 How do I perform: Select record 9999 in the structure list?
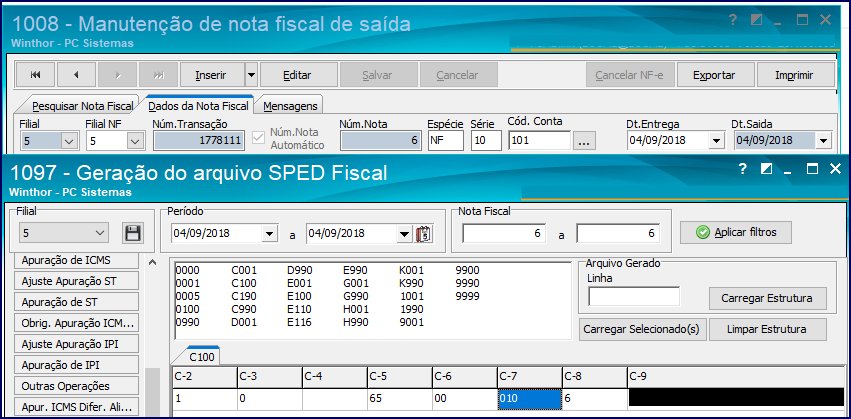tap(468, 296)
